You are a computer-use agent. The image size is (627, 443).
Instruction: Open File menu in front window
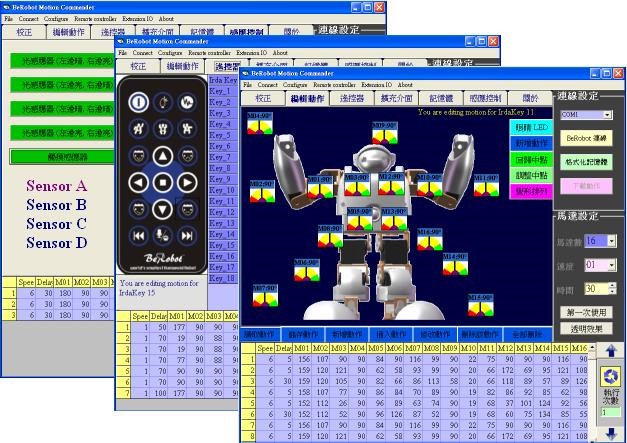coord(248,85)
